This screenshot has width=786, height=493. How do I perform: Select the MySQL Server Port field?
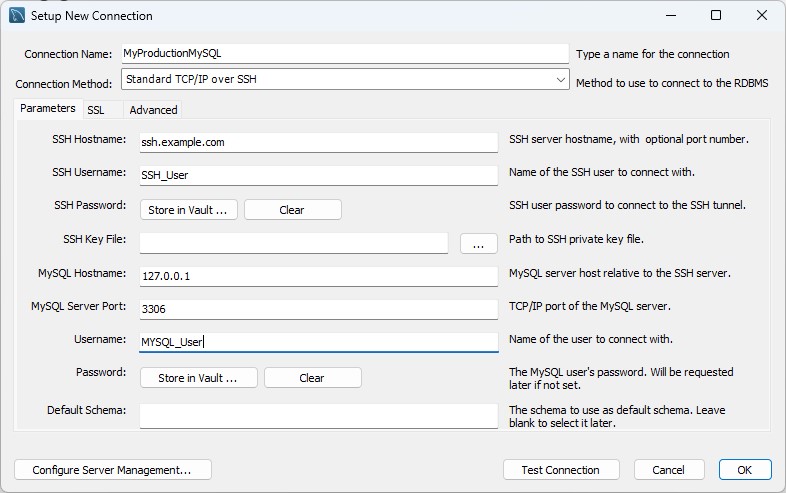point(318,309)
